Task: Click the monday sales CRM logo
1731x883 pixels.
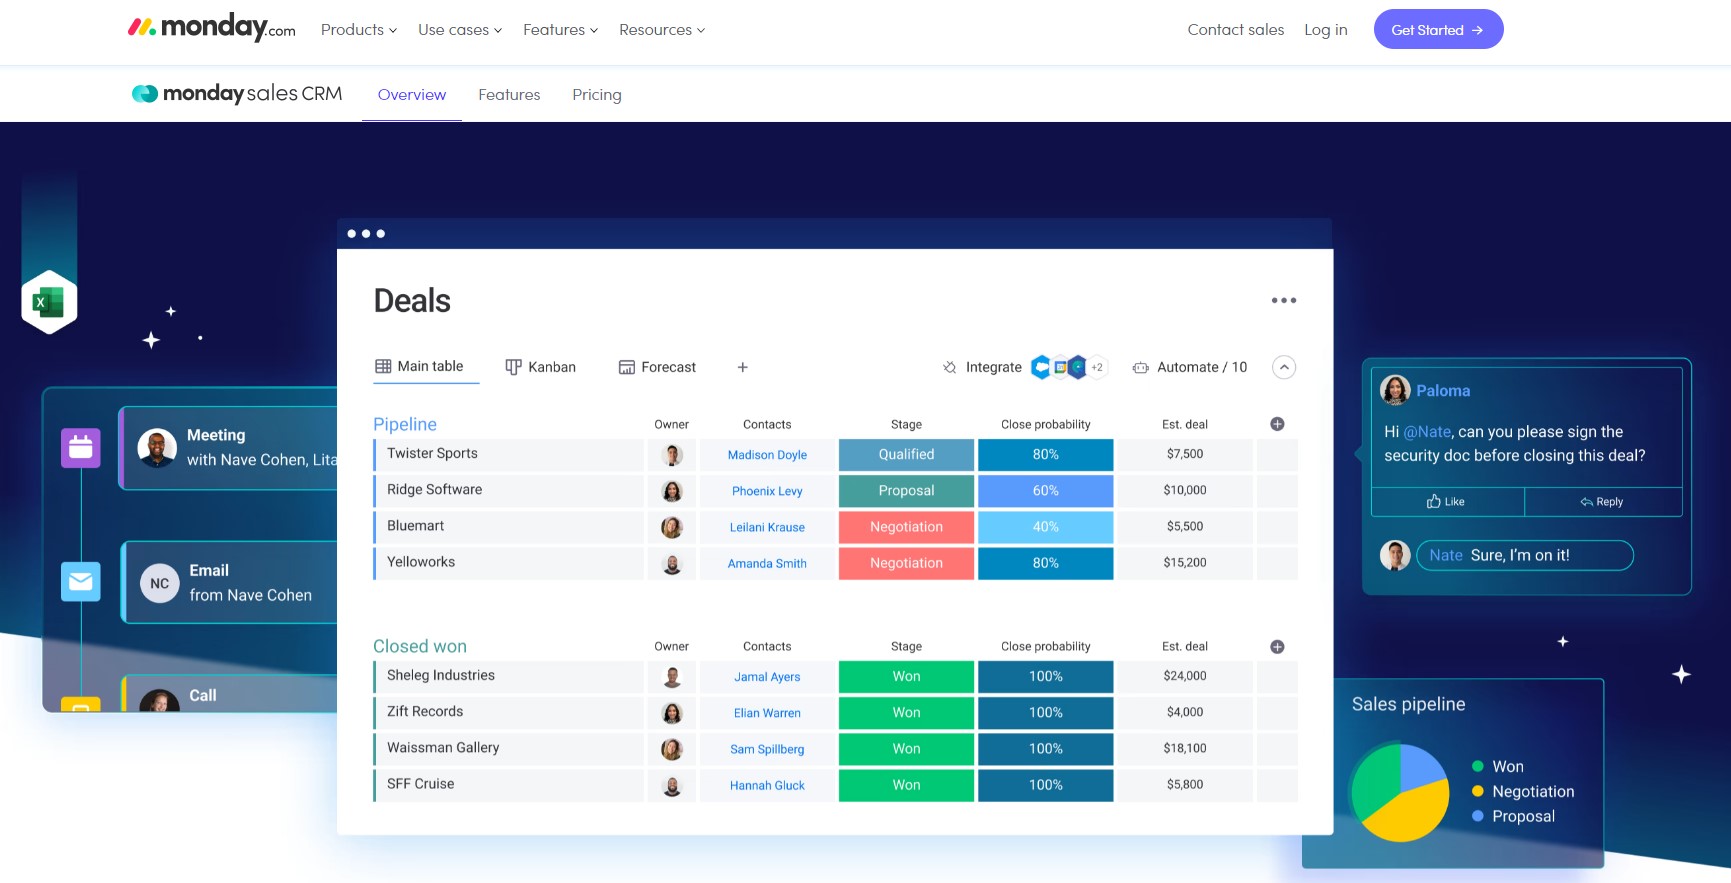Action: [x=237, y=93]
